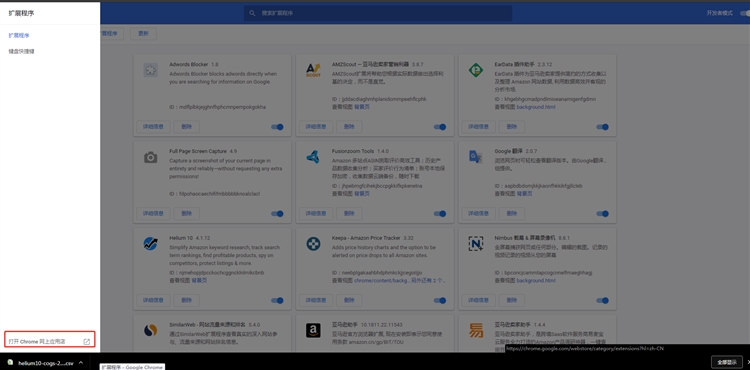Click the Fusionzoom Tools blue logo
Image resolution: width=750 pixels, height=370 pixels.
pos(313,157)
